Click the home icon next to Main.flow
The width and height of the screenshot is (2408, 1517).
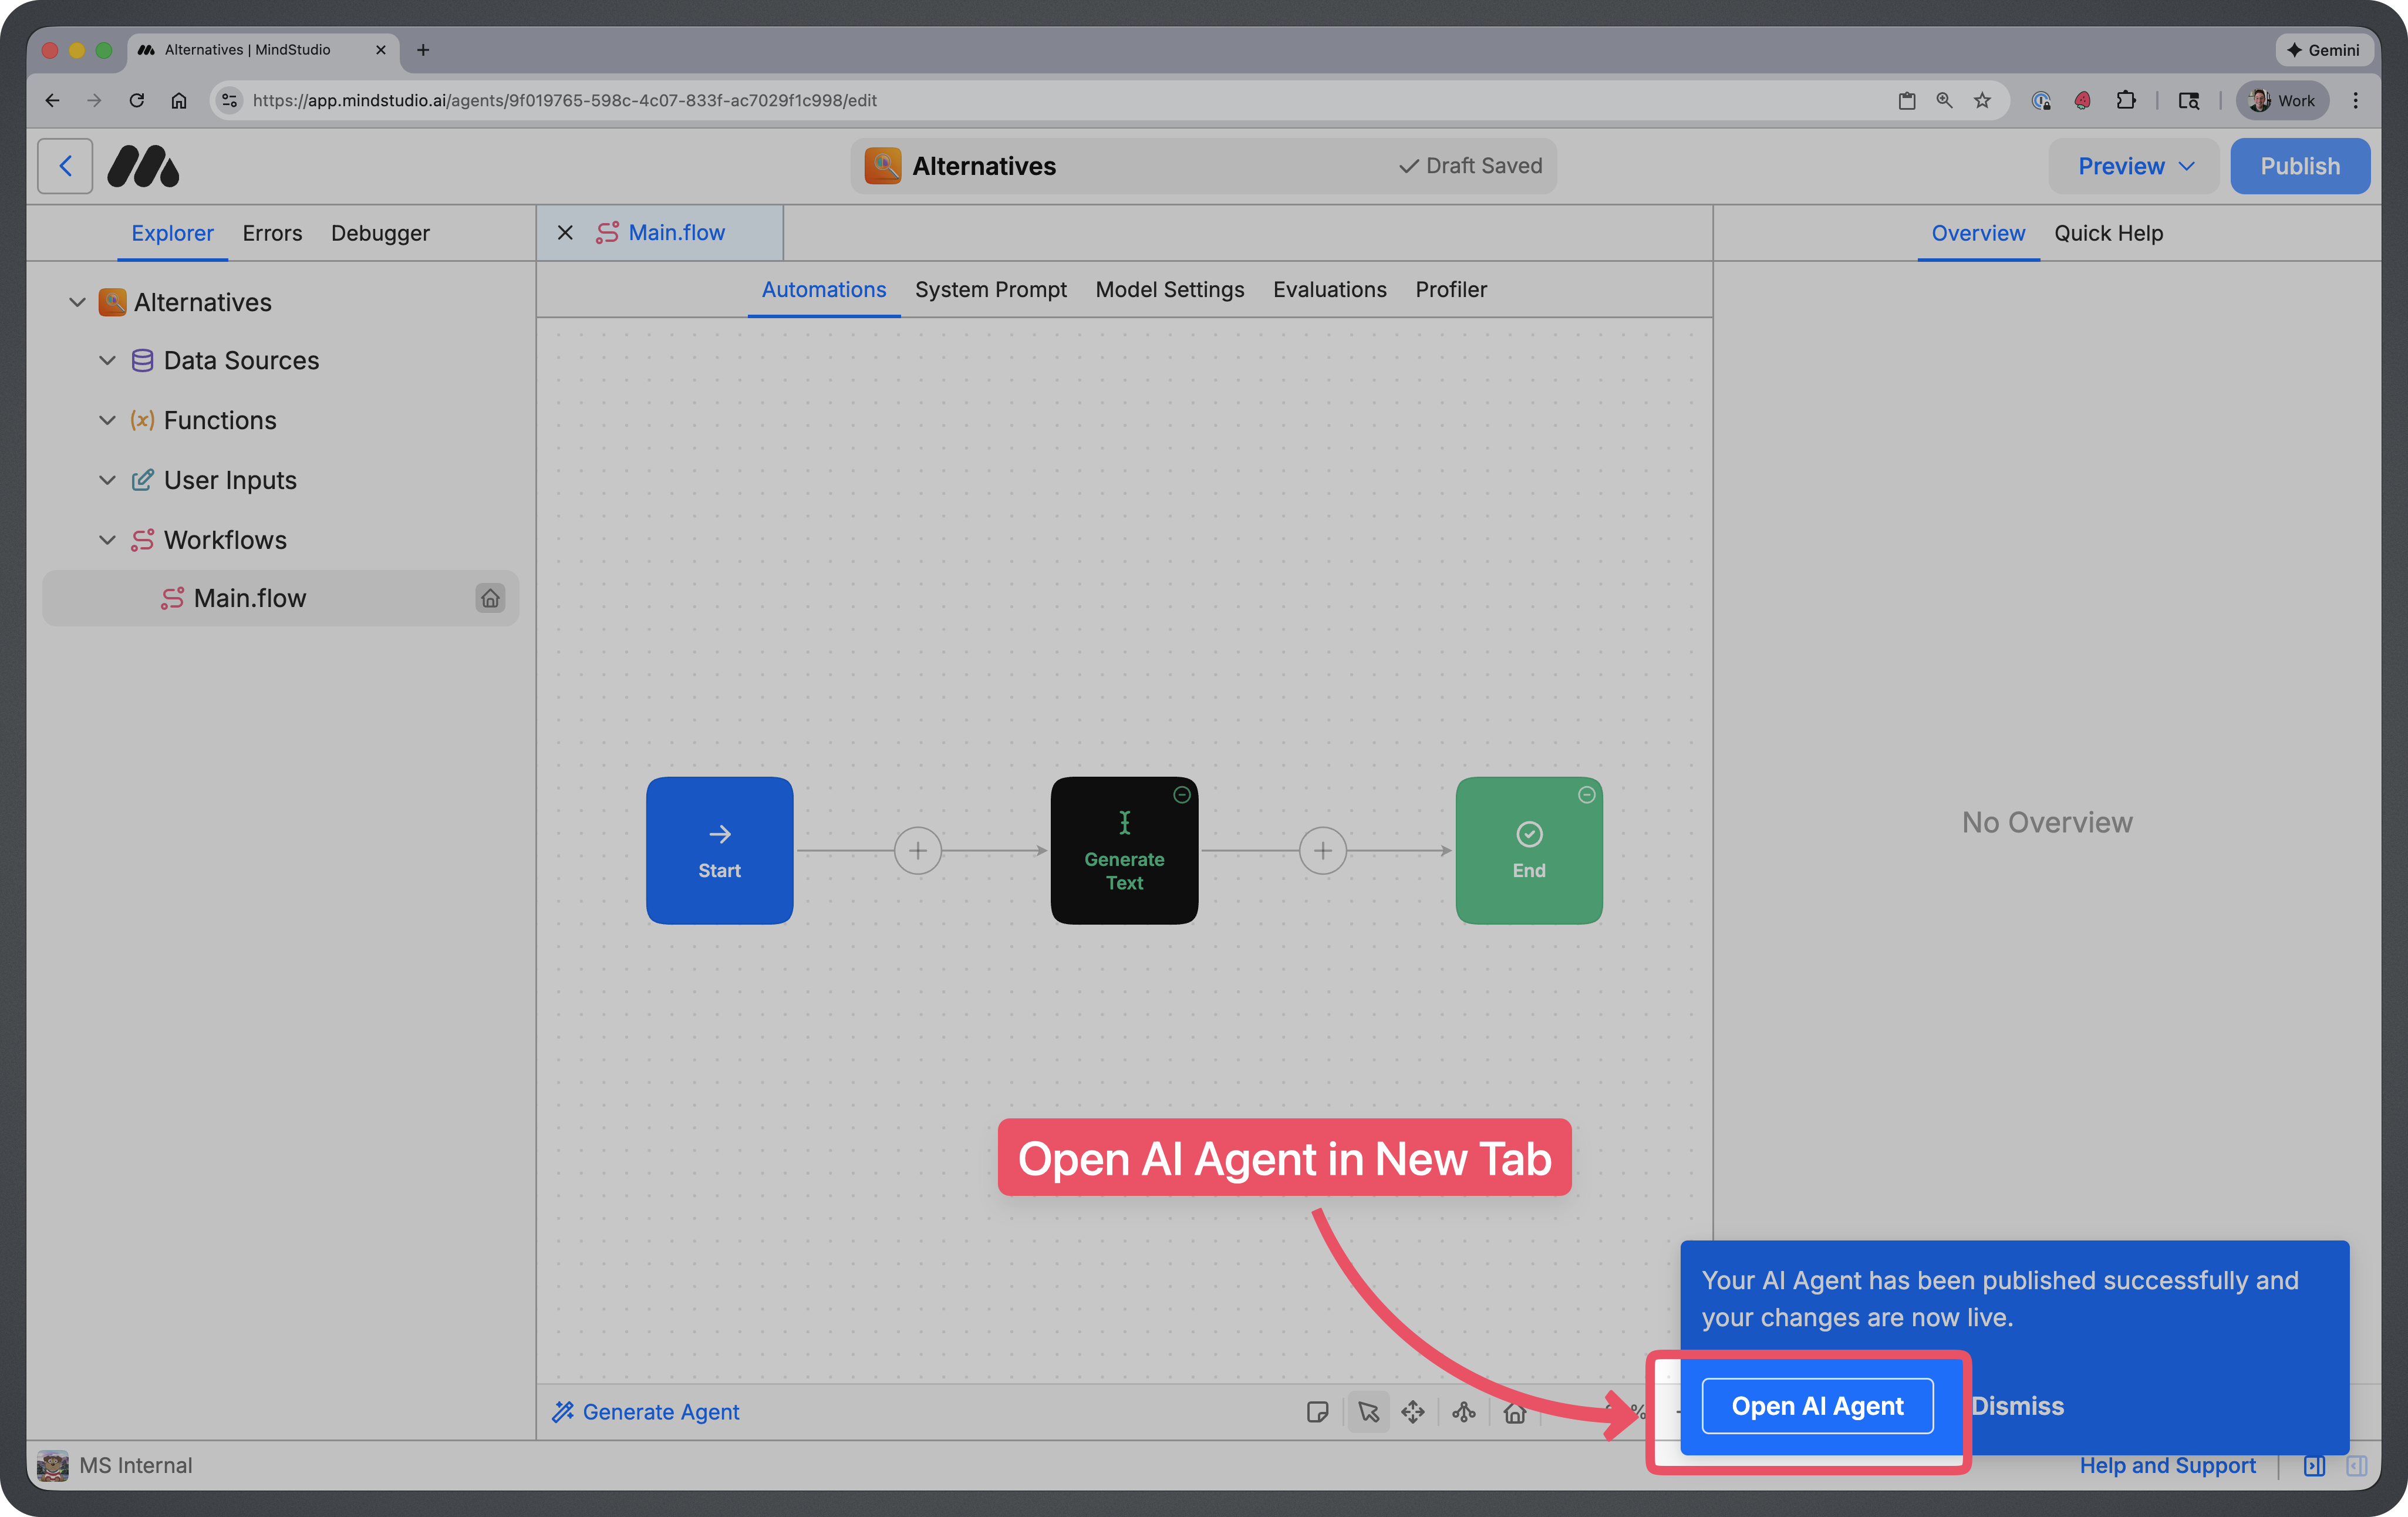[x=491, y=598]
